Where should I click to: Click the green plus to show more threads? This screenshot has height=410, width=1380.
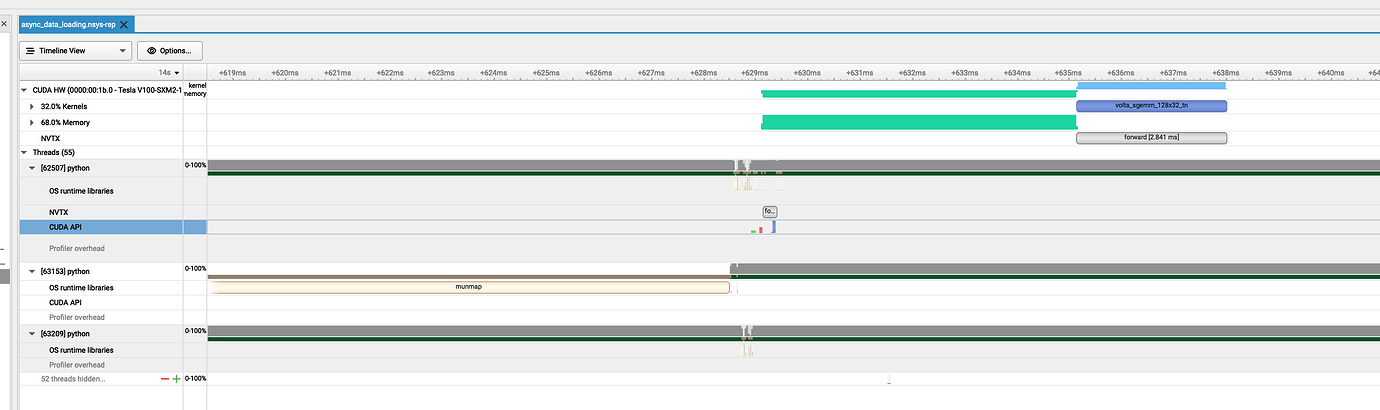tap(177, 379)
